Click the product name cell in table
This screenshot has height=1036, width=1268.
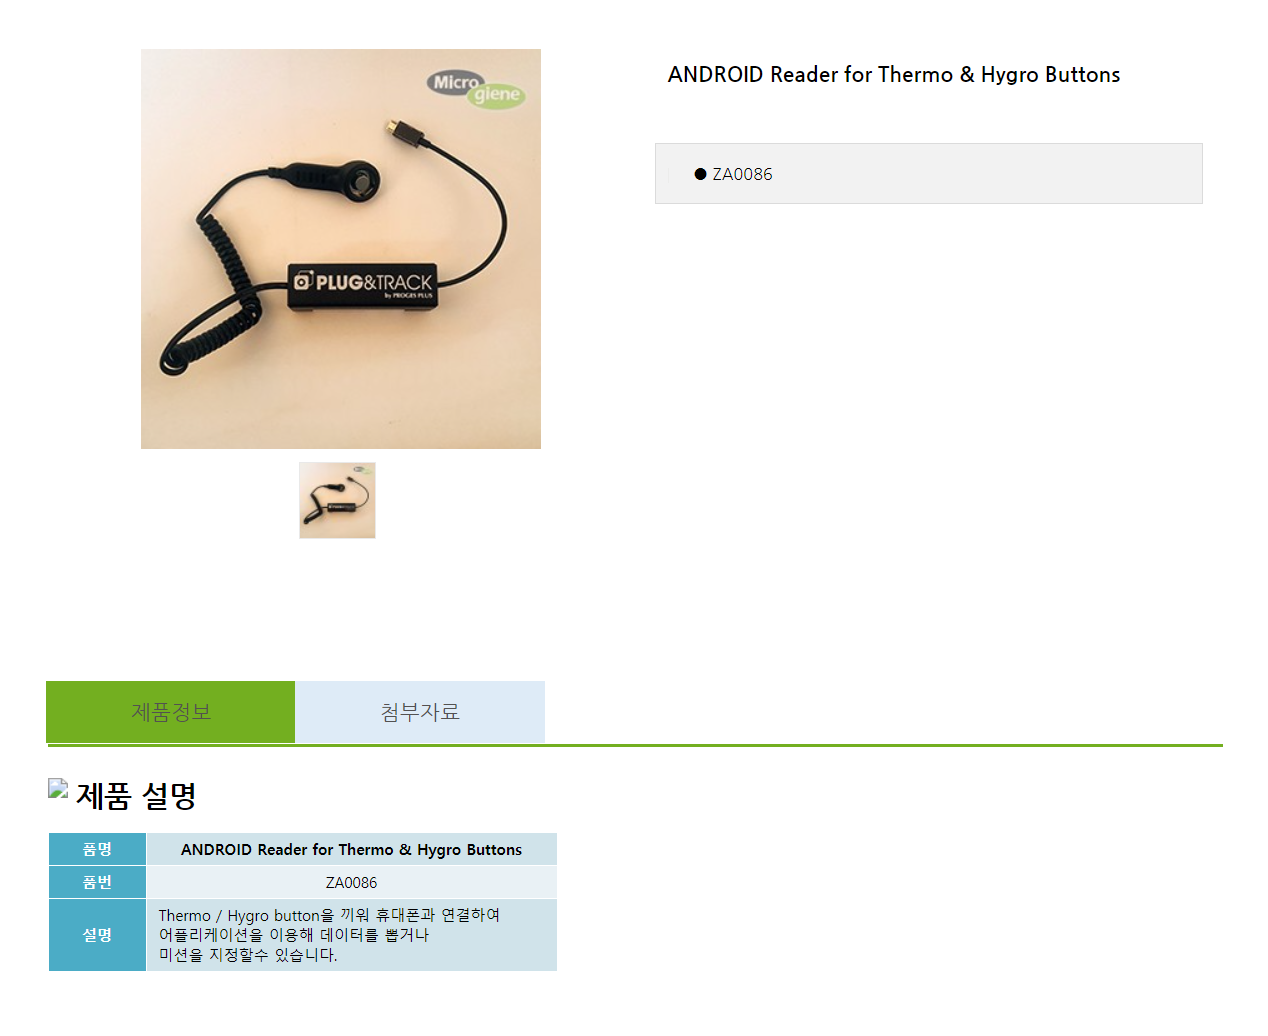tap(352, 849)
